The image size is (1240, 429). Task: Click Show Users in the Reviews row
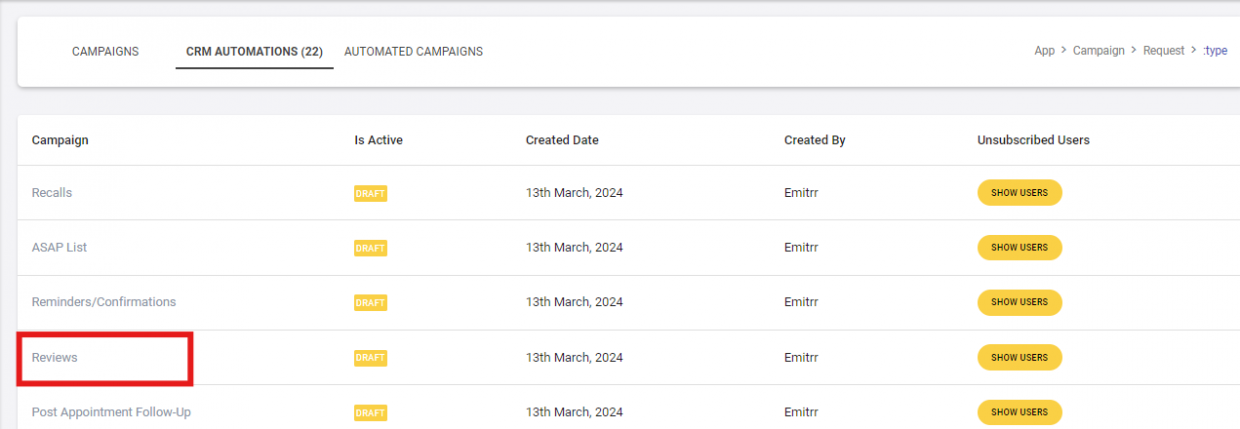coord(1019,357)
